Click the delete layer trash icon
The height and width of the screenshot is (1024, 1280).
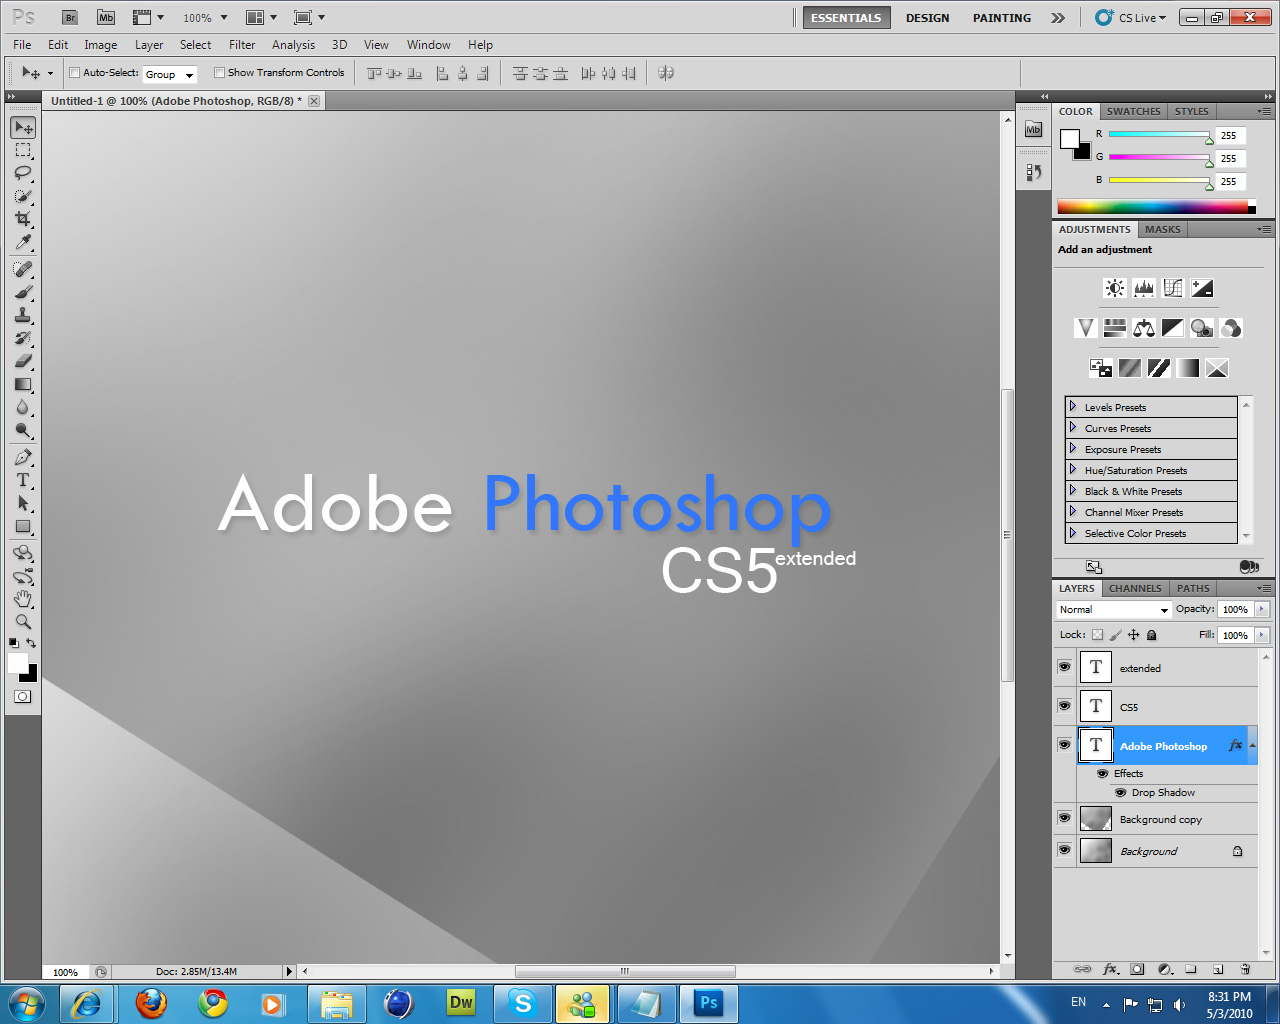click(1245, 969)
